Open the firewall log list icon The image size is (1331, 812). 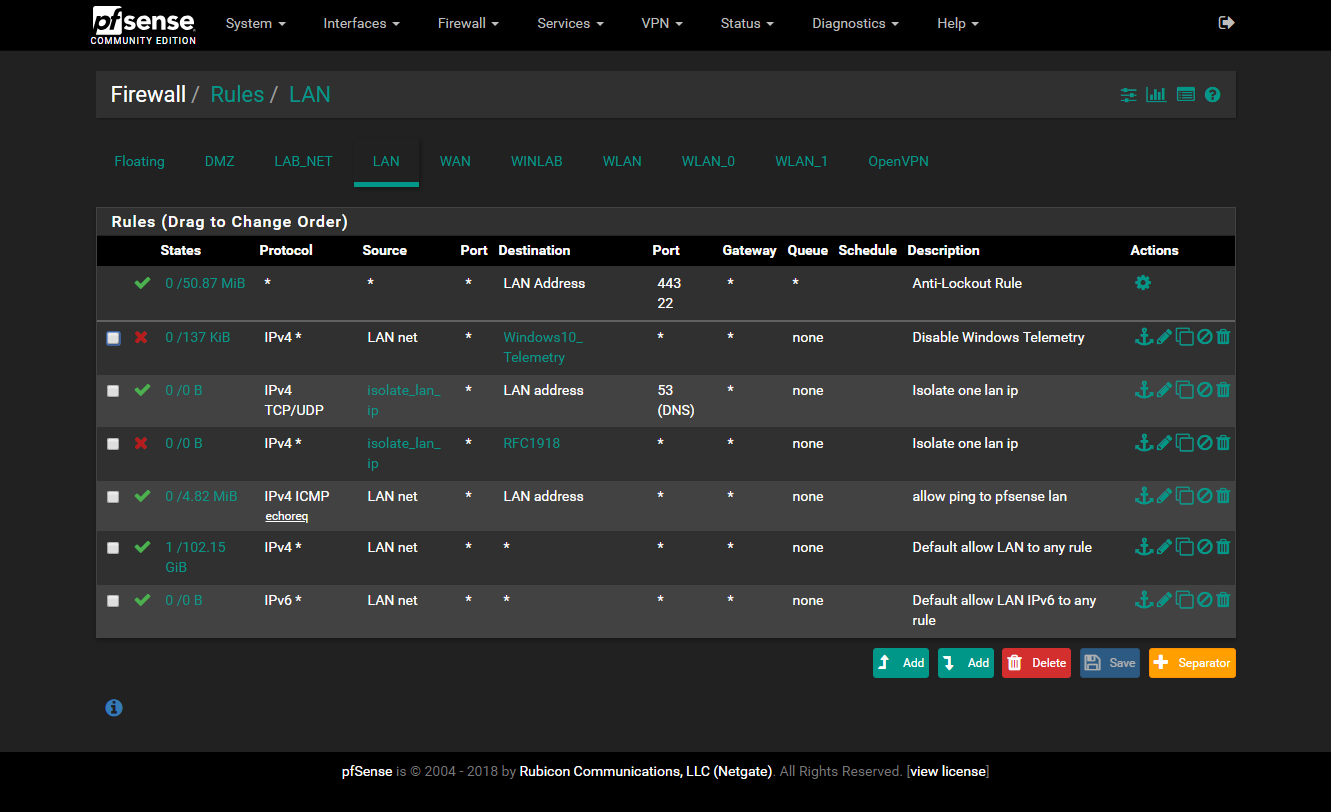click(1185, 95)
